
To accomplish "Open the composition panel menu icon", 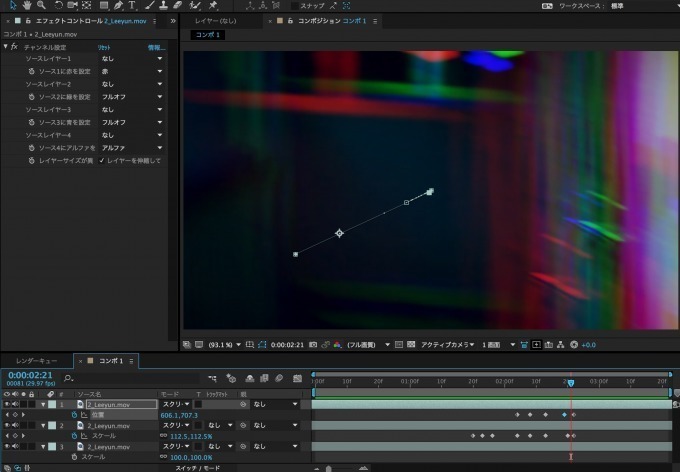I will [375, 21].
